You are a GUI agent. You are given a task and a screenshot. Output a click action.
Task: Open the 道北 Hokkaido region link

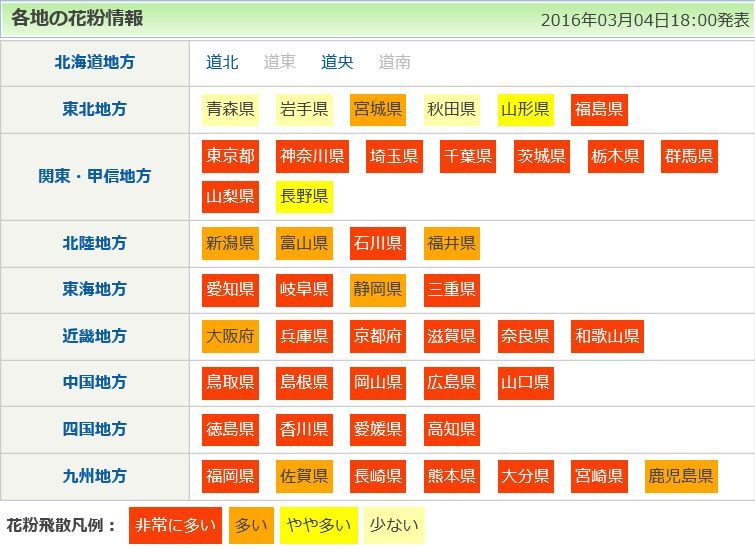coord(222,62)
